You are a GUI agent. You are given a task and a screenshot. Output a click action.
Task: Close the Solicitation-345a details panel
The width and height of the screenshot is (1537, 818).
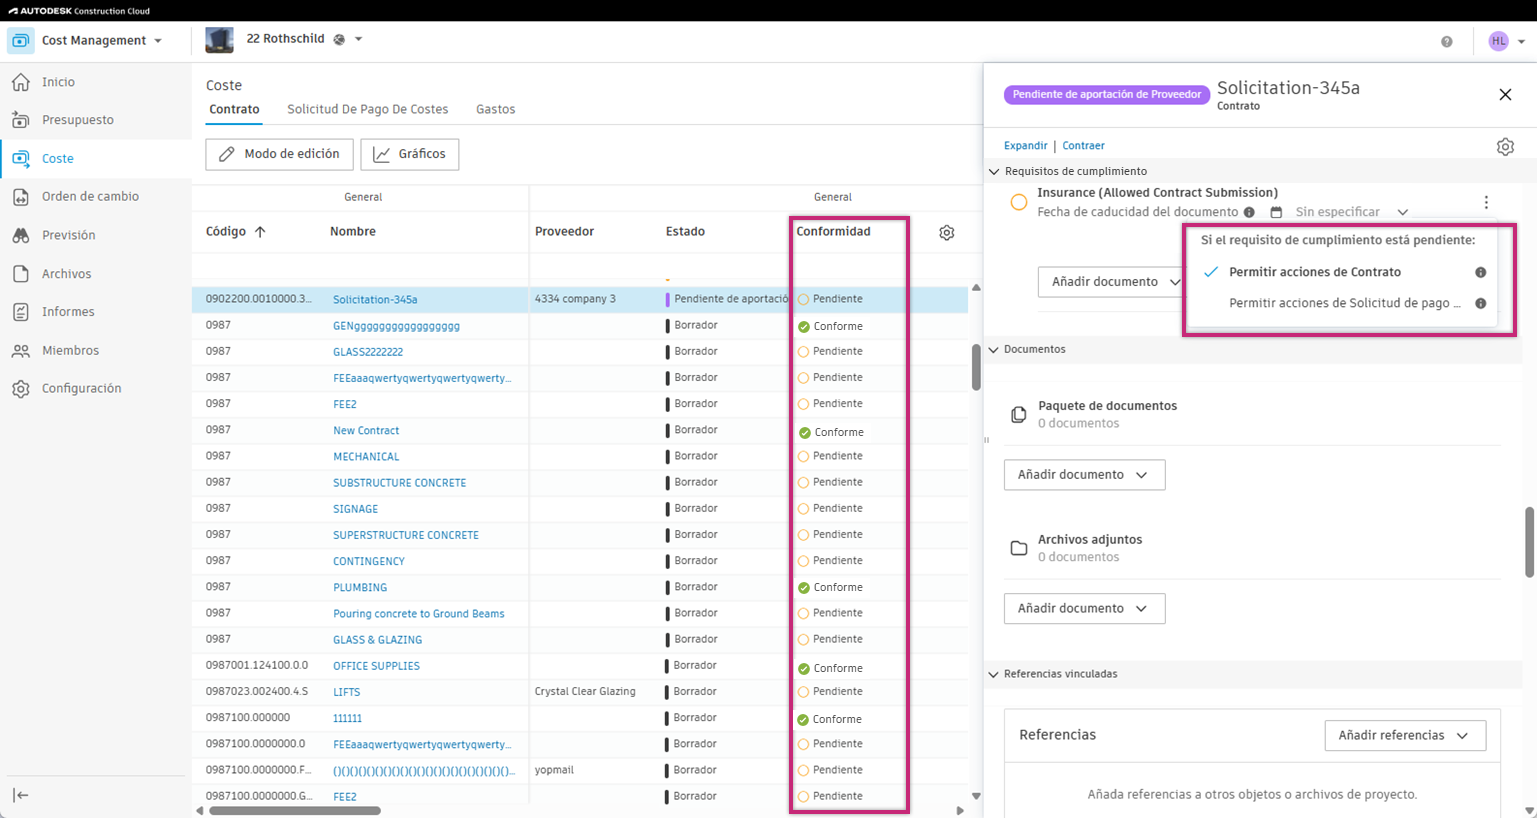[x=1505, y=94]
